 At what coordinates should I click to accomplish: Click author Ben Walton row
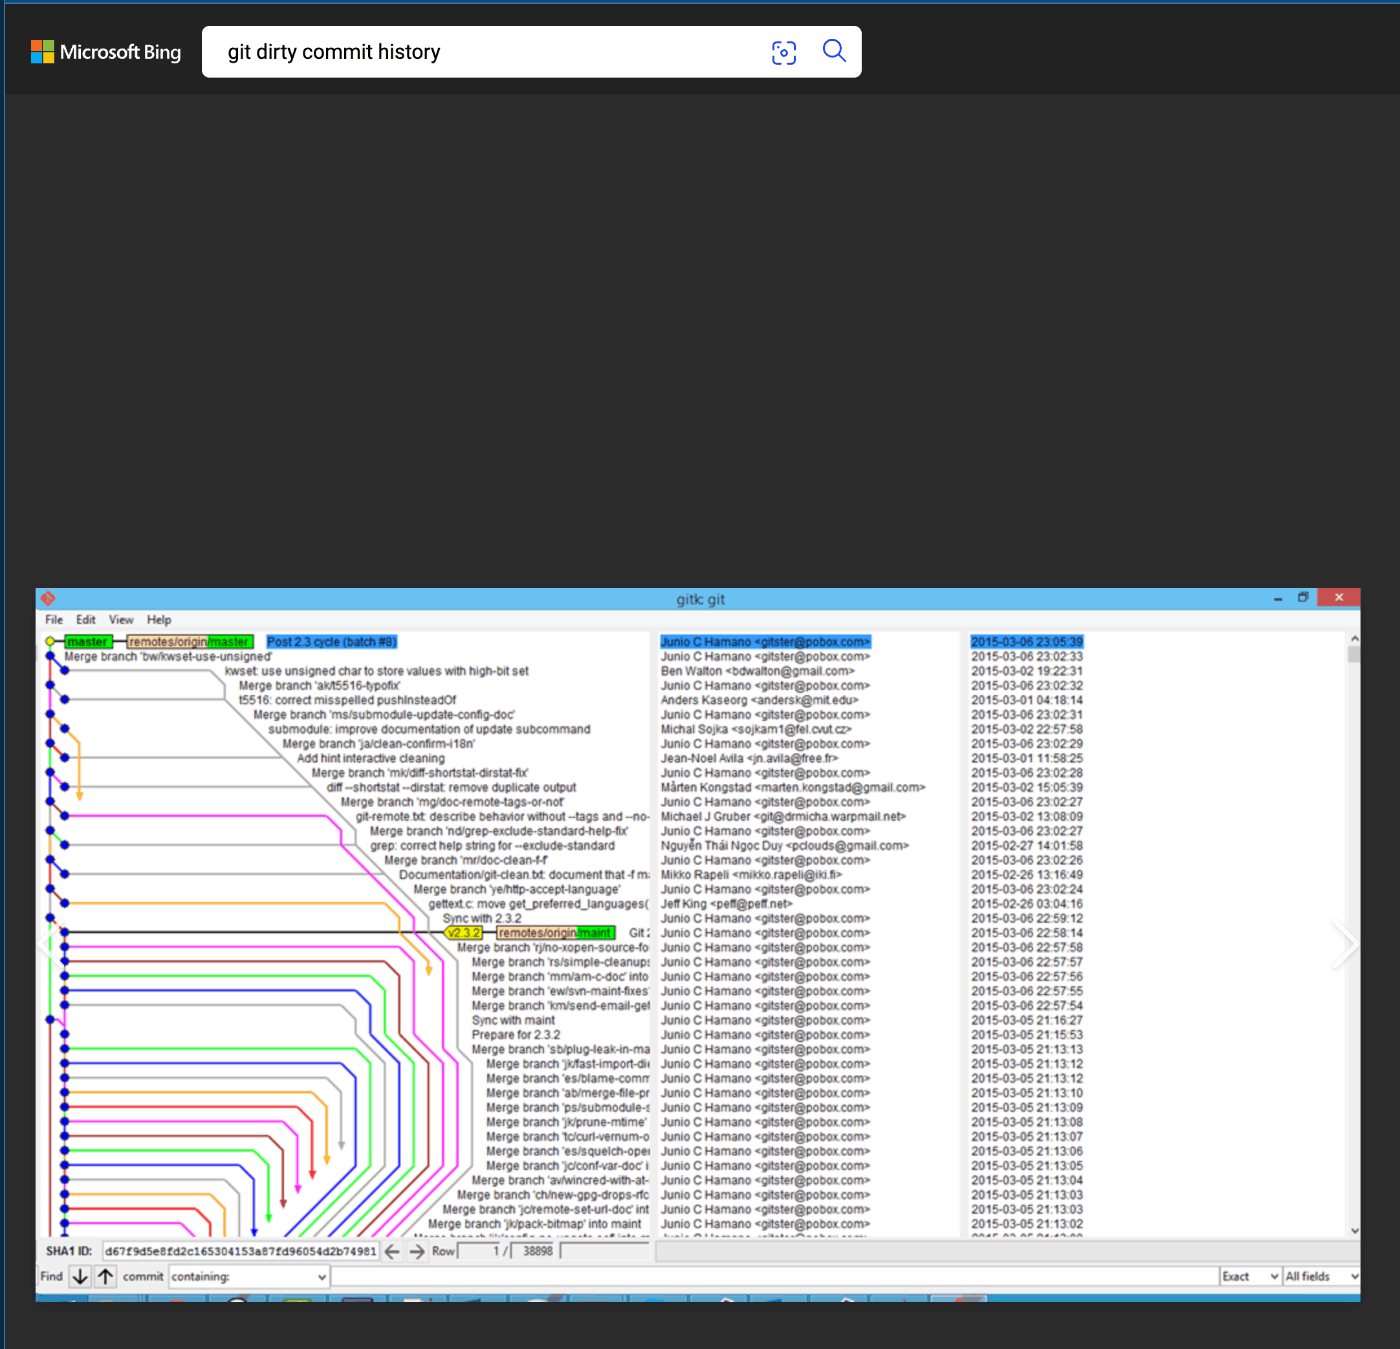coord(757,671)
